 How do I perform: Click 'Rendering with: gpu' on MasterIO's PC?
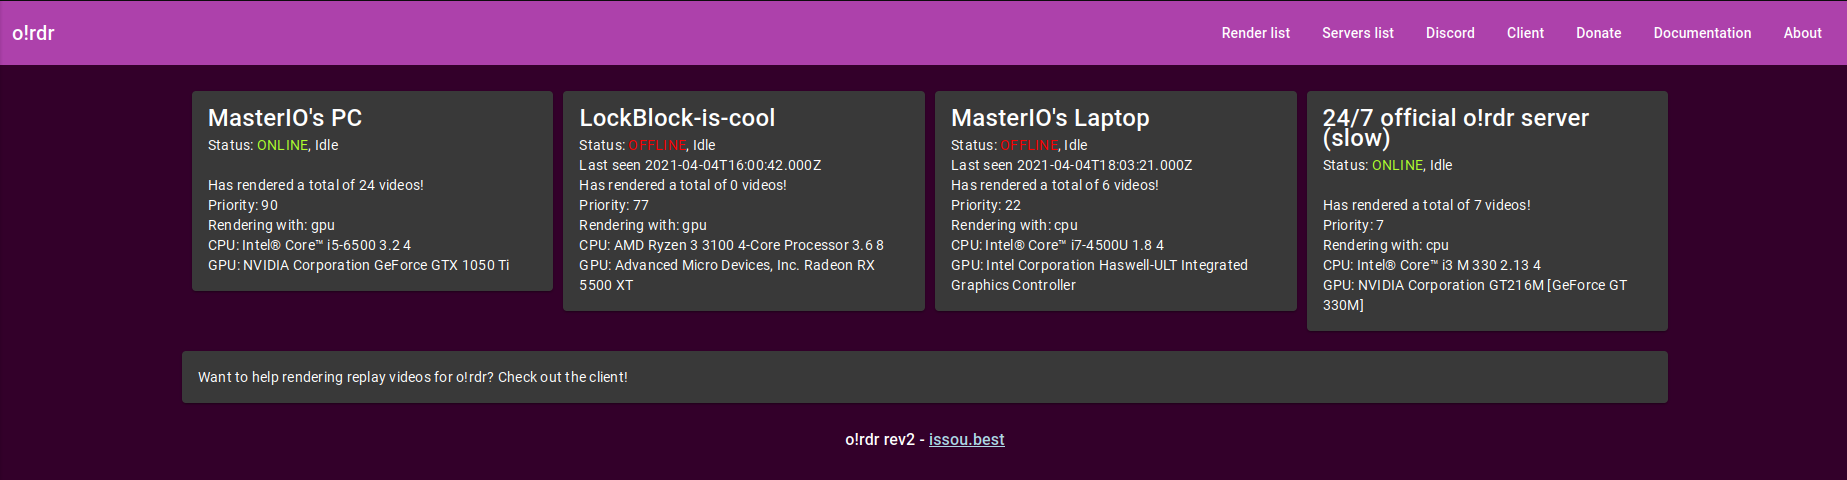(x=271, y=225)
